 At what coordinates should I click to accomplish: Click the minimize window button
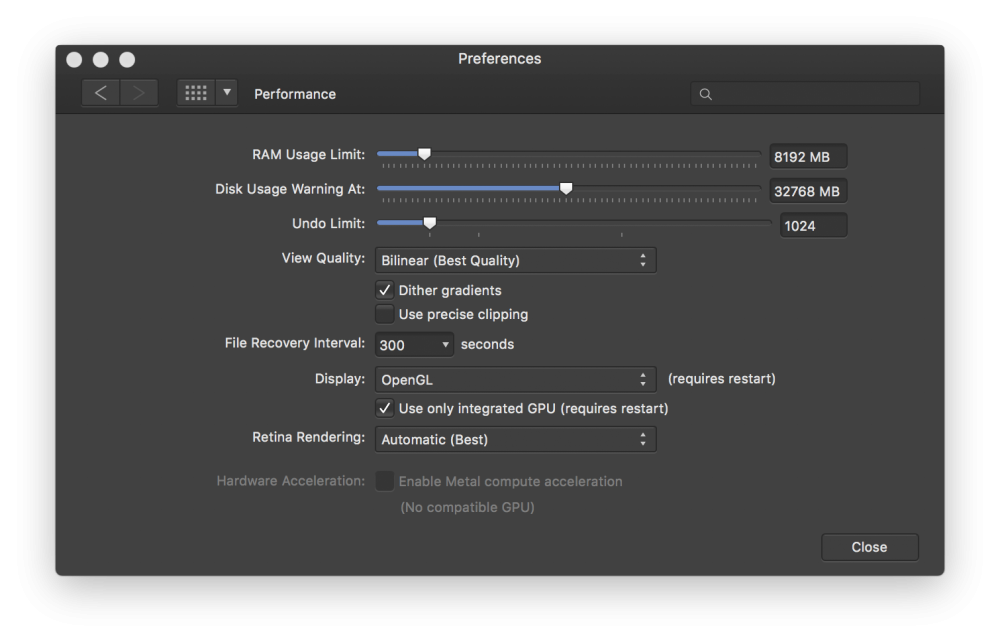101,59
